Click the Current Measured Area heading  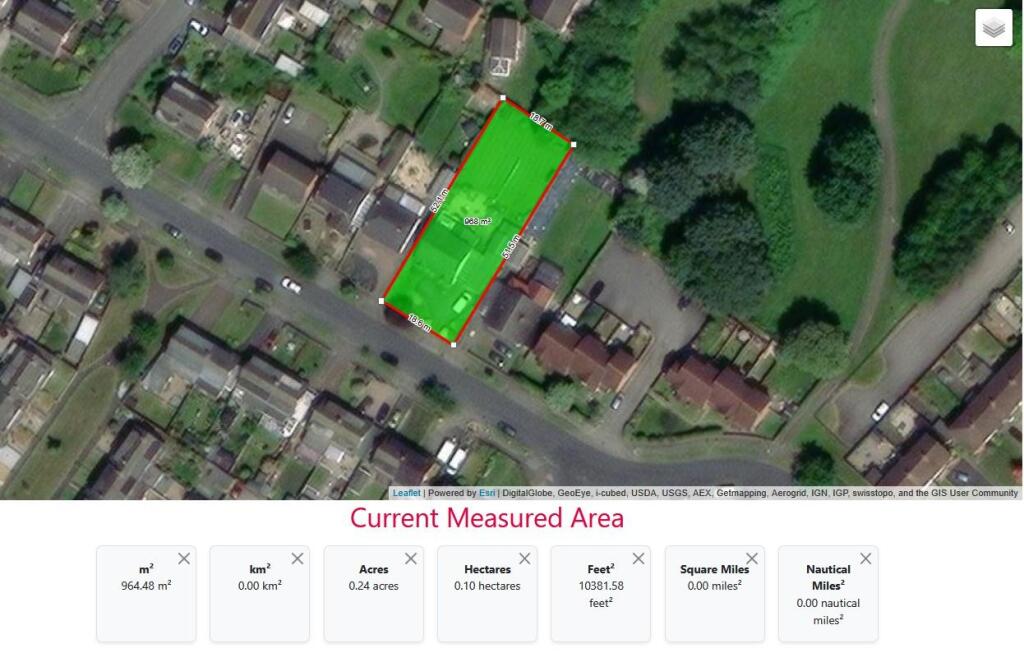pos(487,518)
